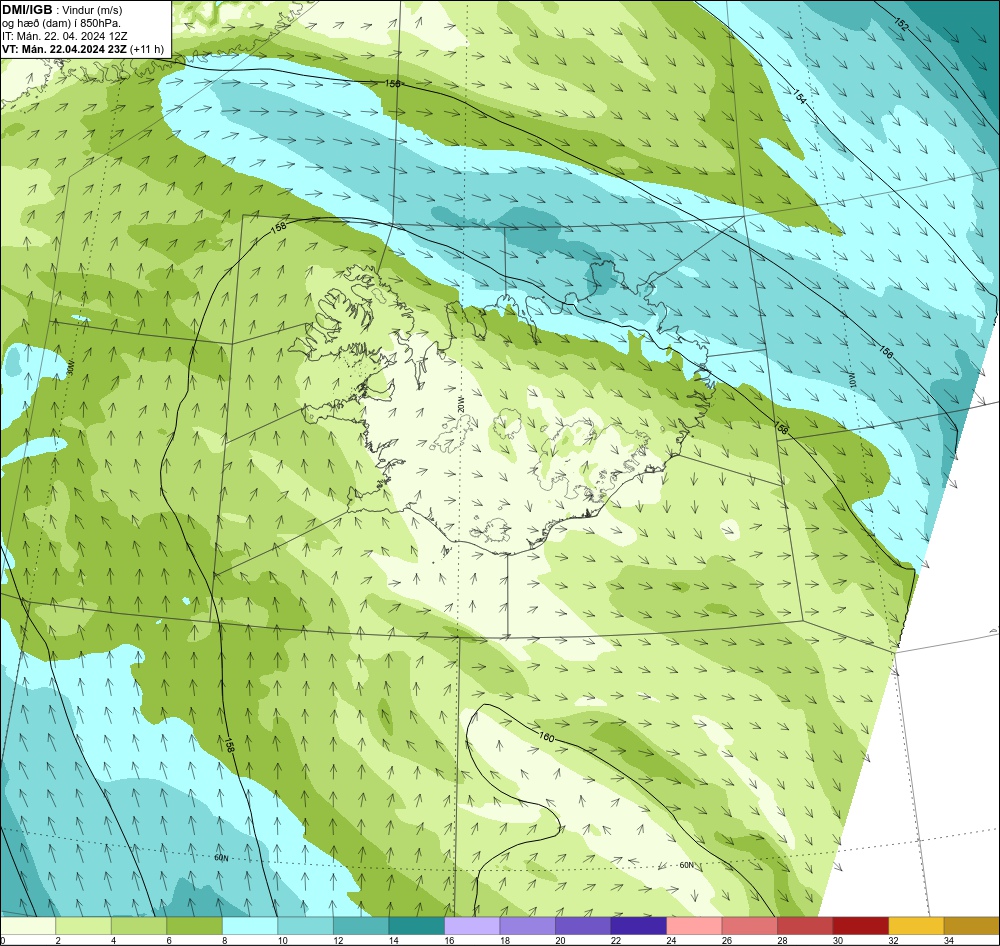Click the legend scale number "34"
Image resolution: width=1000 pixels, height=946 pixels.
948,940
